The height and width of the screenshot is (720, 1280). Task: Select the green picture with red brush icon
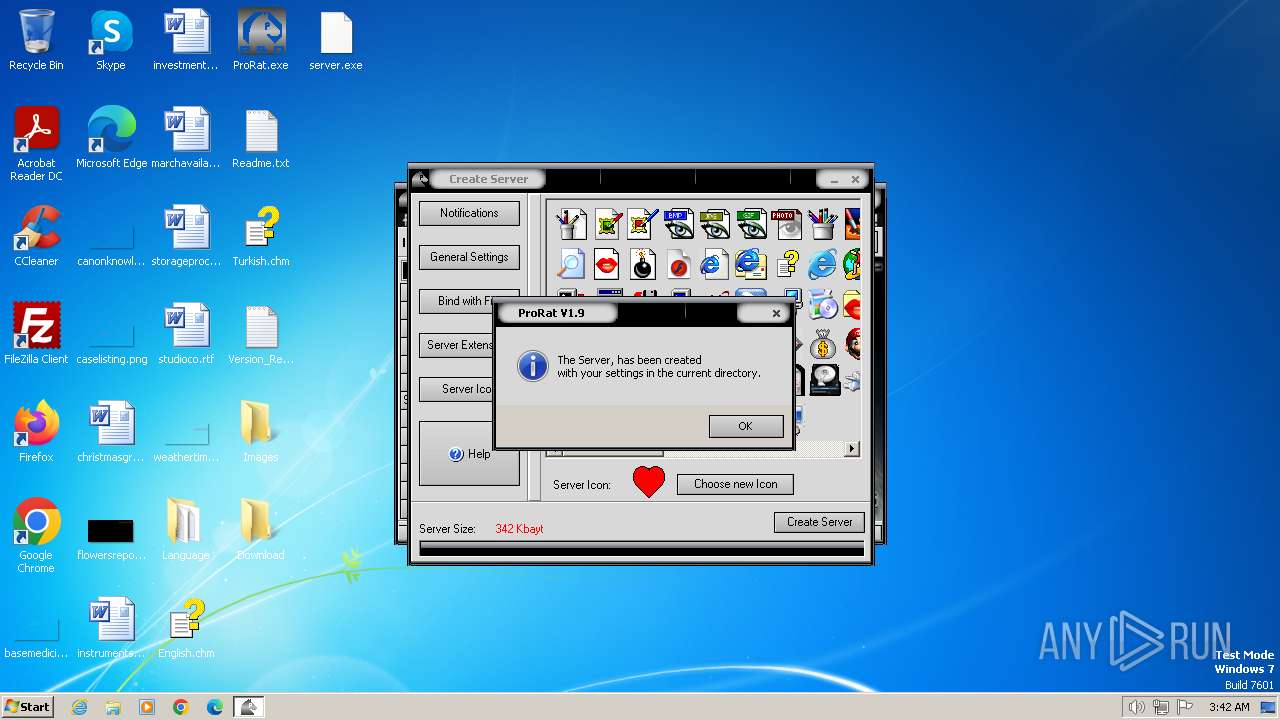click(607, 223)
